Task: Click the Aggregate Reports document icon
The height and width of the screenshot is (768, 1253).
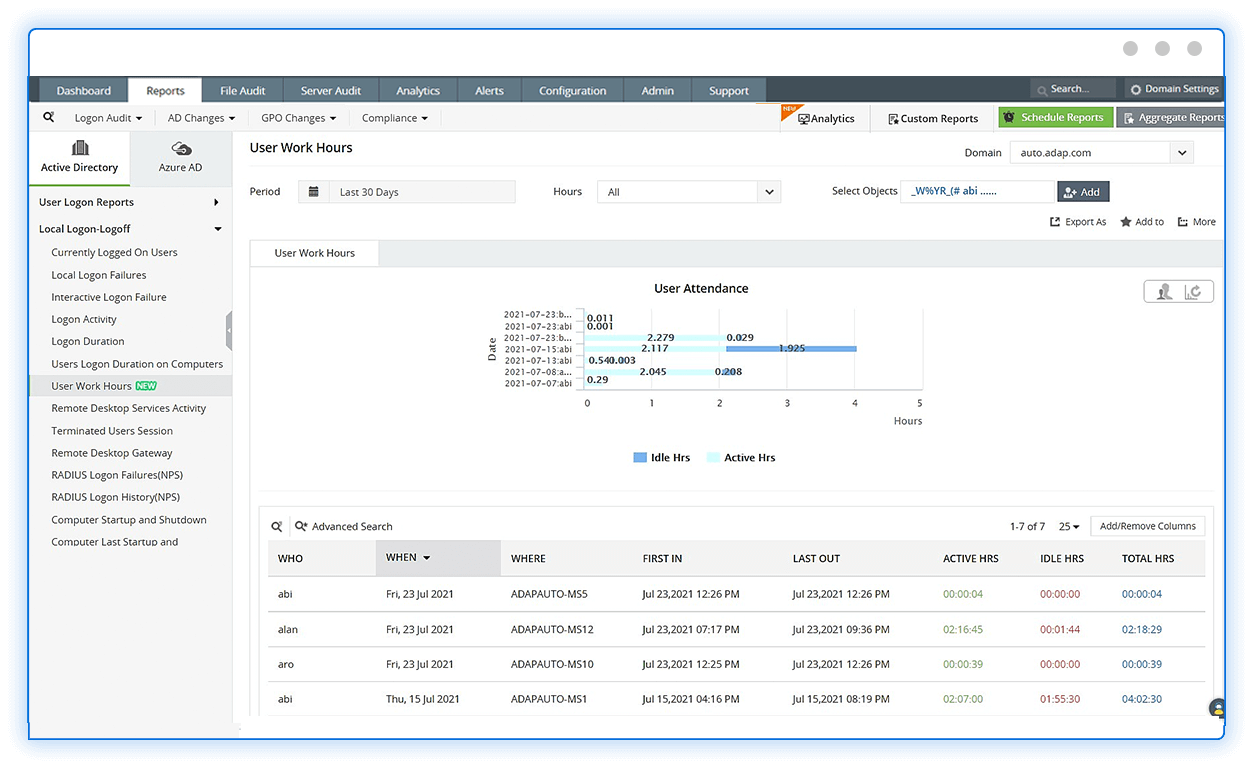Action: point(1128,118)
